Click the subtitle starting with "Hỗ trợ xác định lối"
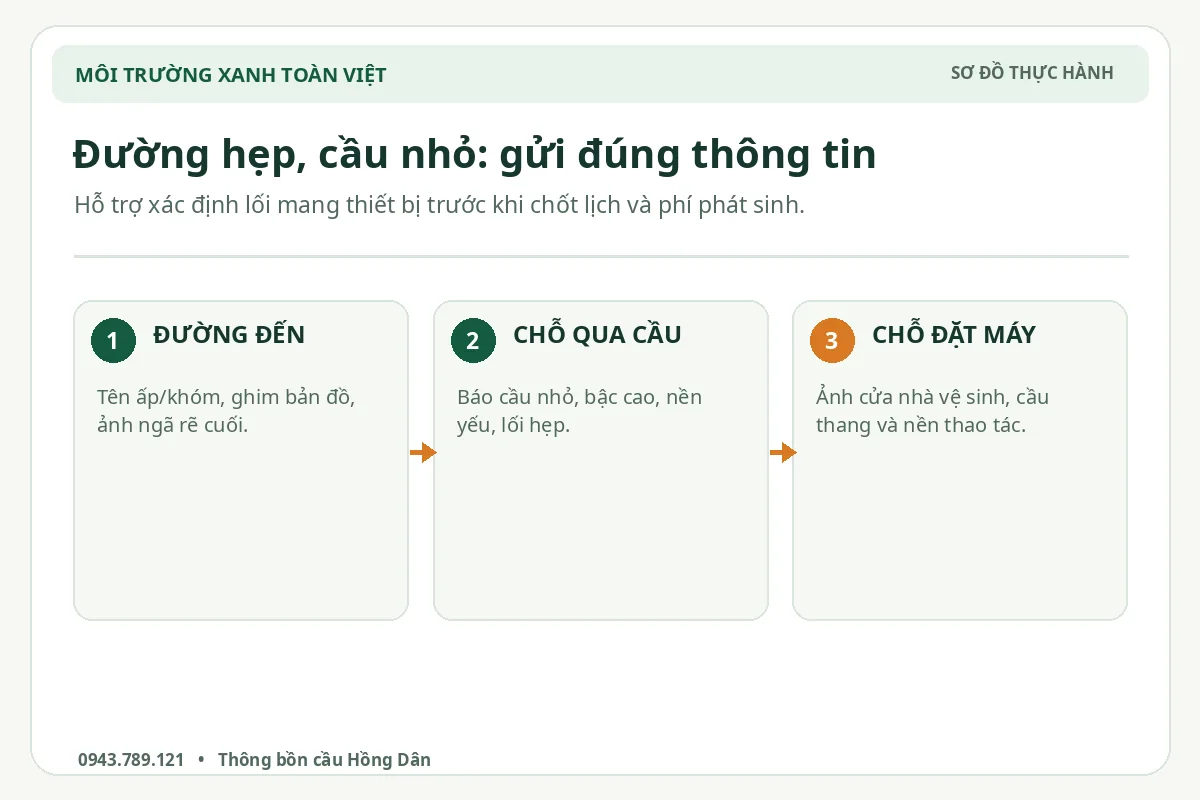Screen dimensions: 1200x800 439,206
